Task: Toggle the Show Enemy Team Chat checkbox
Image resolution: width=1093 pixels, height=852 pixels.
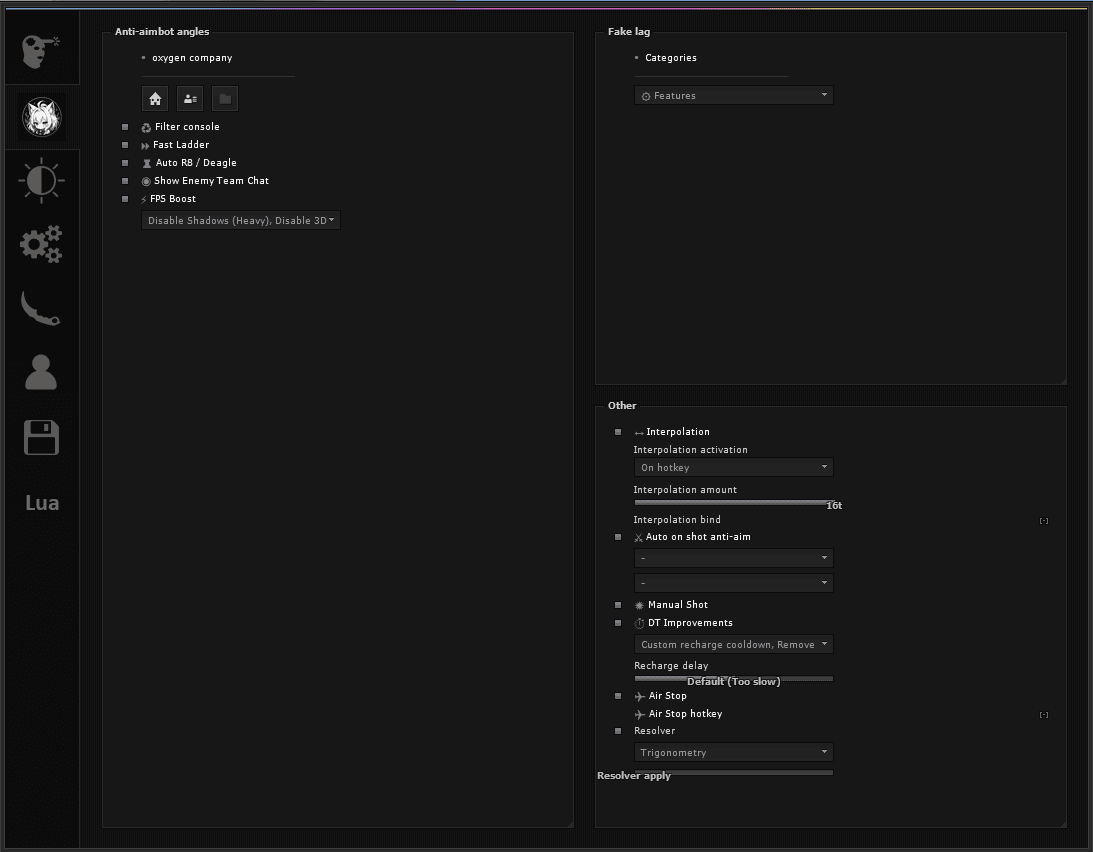Action: 125,181
